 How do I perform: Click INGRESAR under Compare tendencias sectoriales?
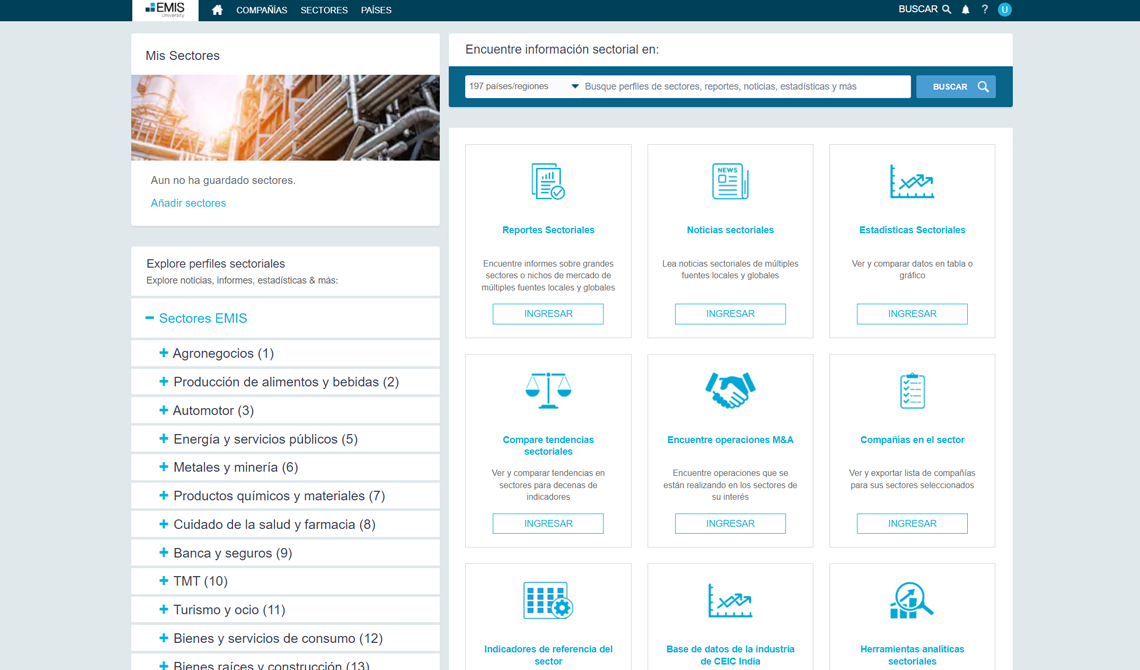pos(548,523)
